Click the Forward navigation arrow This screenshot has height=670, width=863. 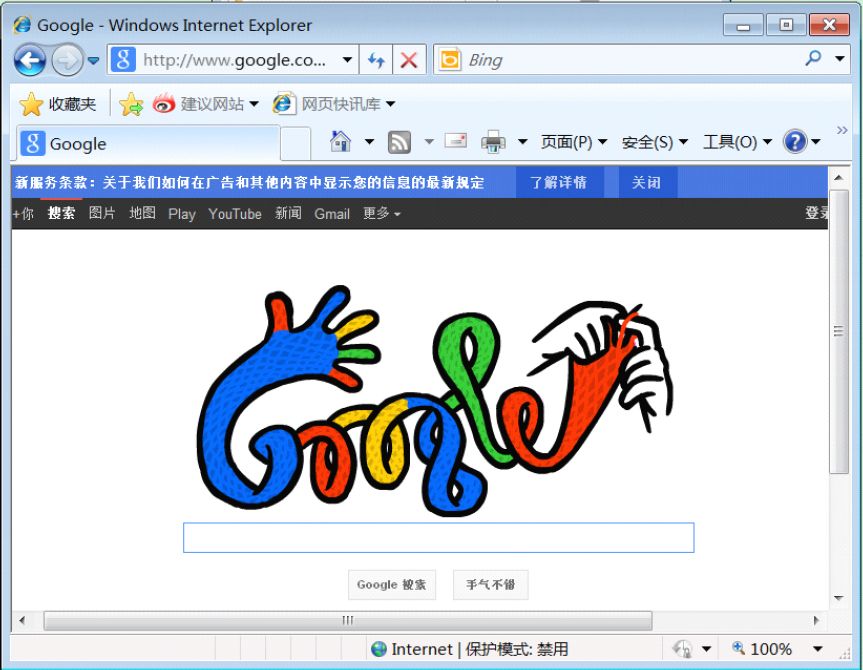tap(67, 60)
